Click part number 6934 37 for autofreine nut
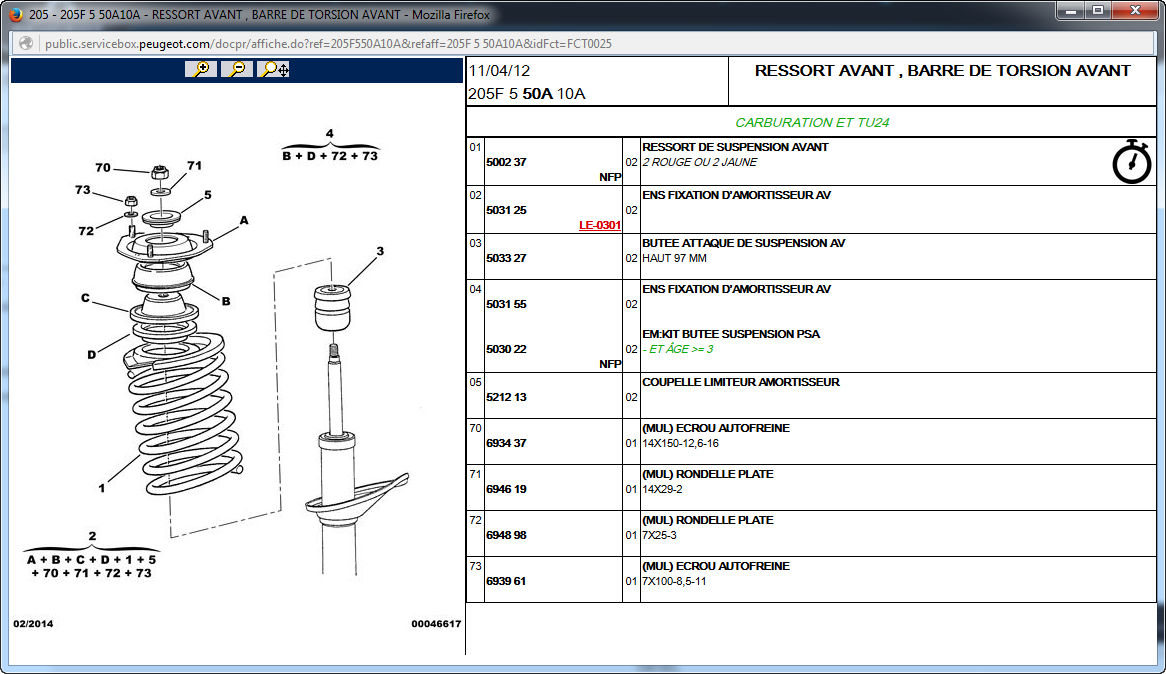Screen dimensions: 1166x674 click(506, 443)
